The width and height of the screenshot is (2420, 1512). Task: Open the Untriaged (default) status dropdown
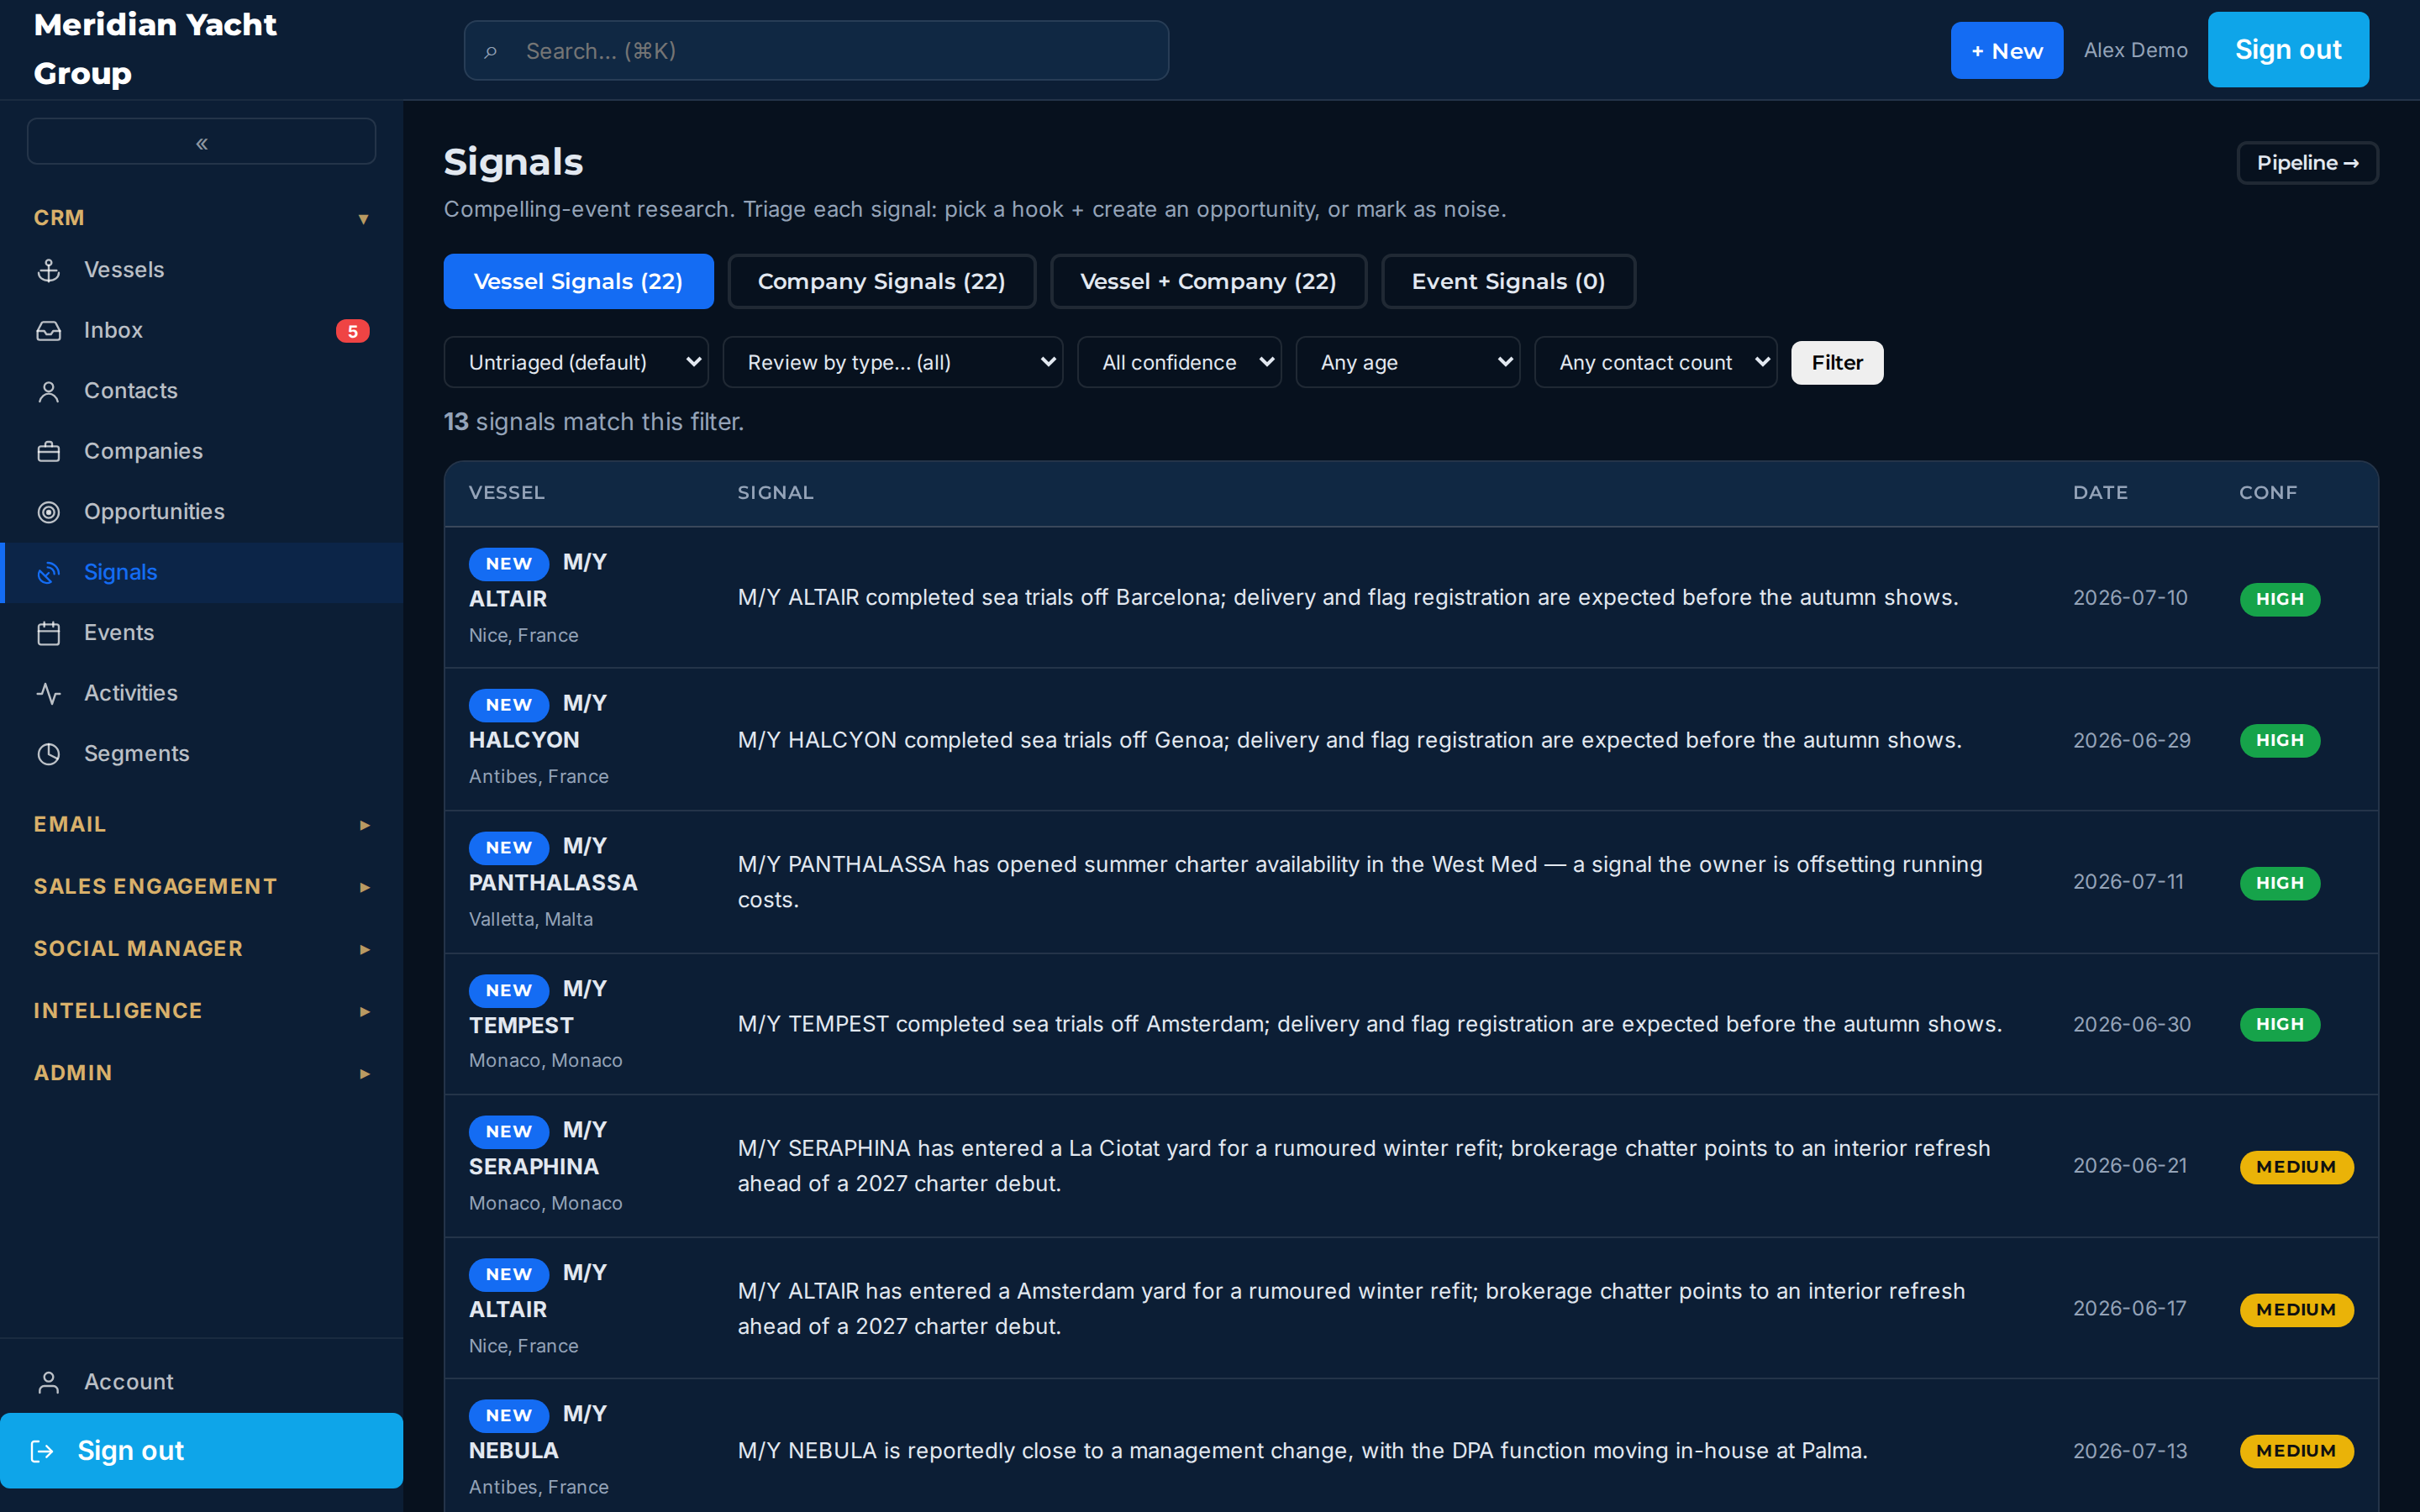click(576, 362)
